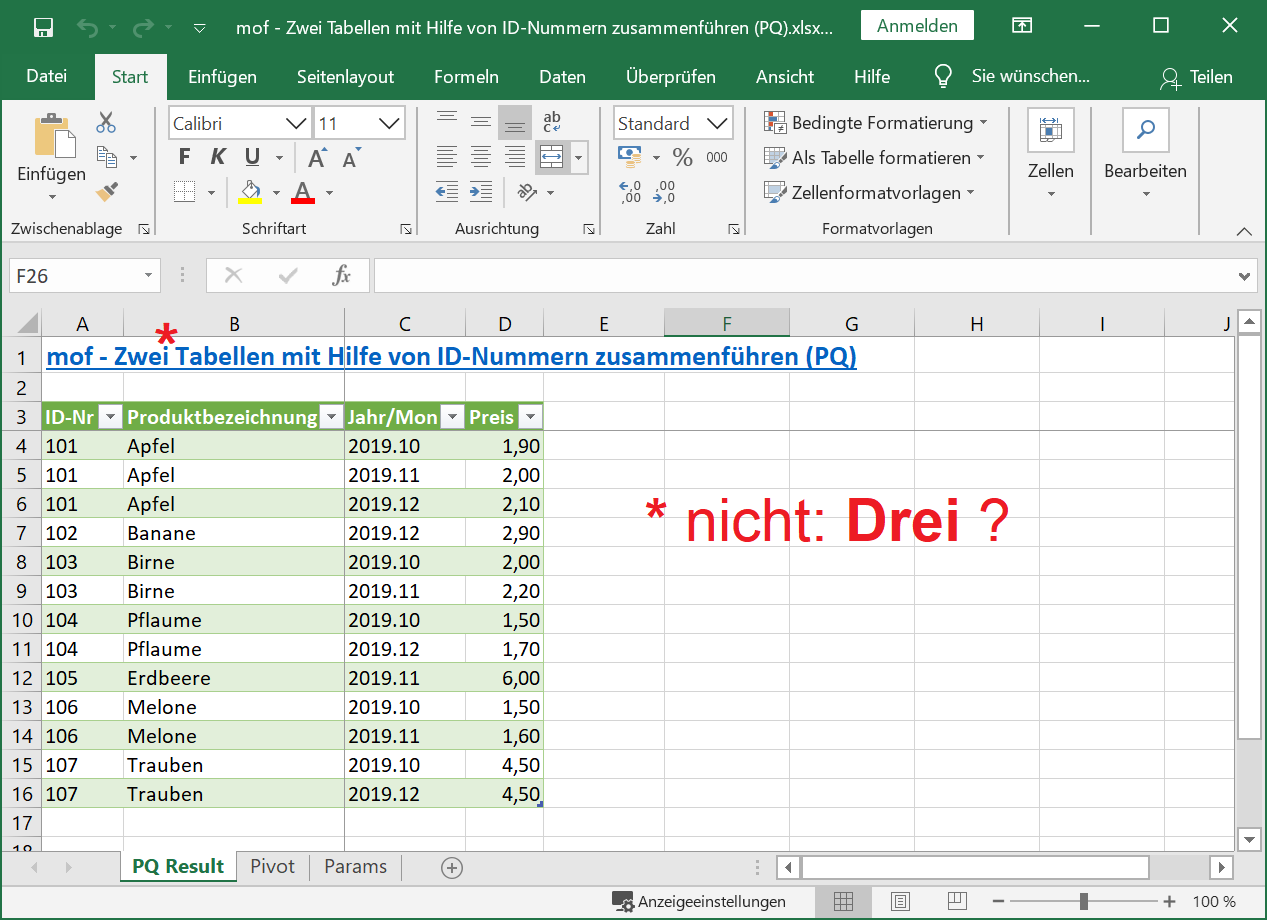
Task: Click the Name Box showing F26
Action: 84,275
